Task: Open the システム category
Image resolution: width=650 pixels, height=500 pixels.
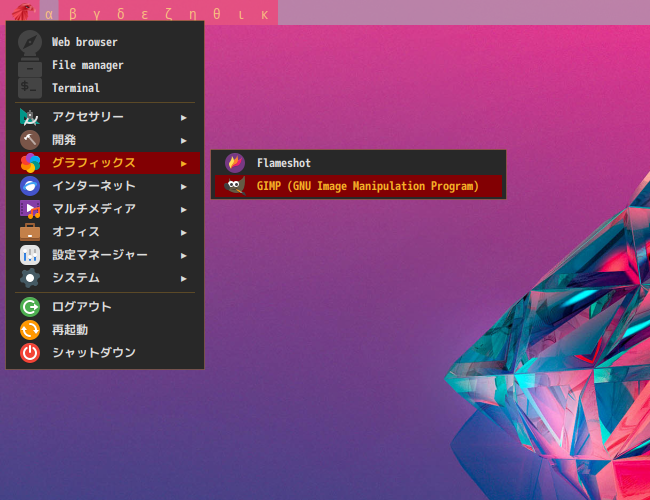Action: [105, 278]
